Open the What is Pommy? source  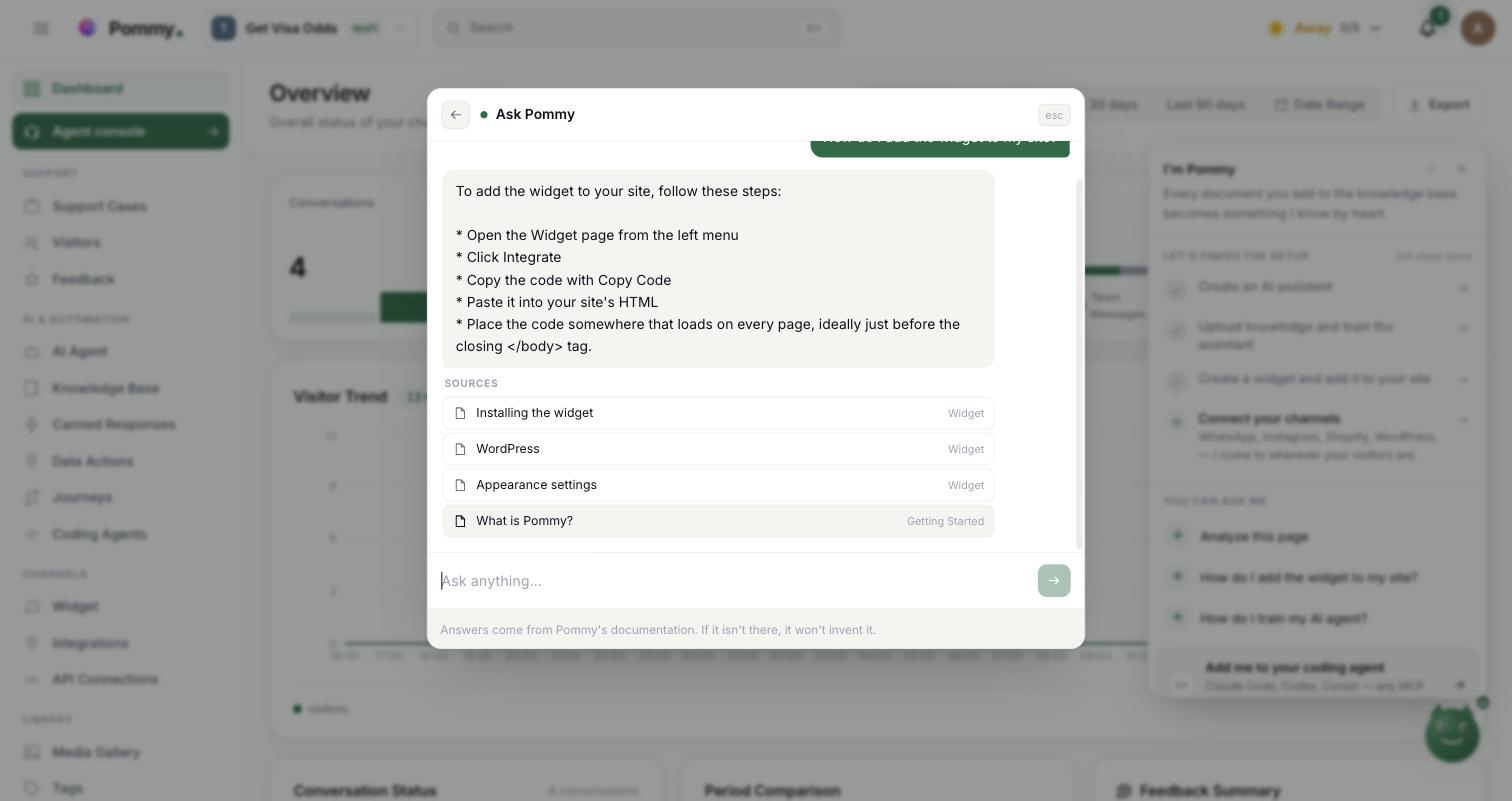pyautogui.click(x=718, y=521)
